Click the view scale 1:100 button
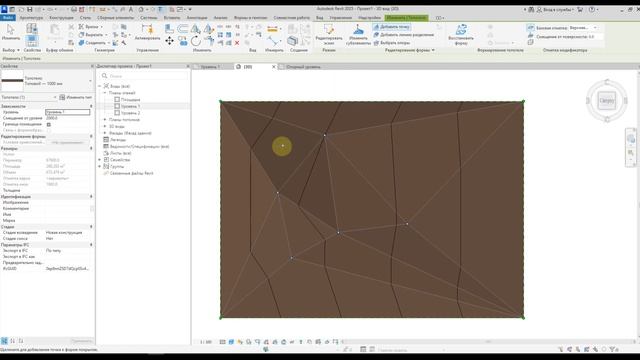Image resolution: width=640 pixels, height=360 pixels. pos(206,342)
